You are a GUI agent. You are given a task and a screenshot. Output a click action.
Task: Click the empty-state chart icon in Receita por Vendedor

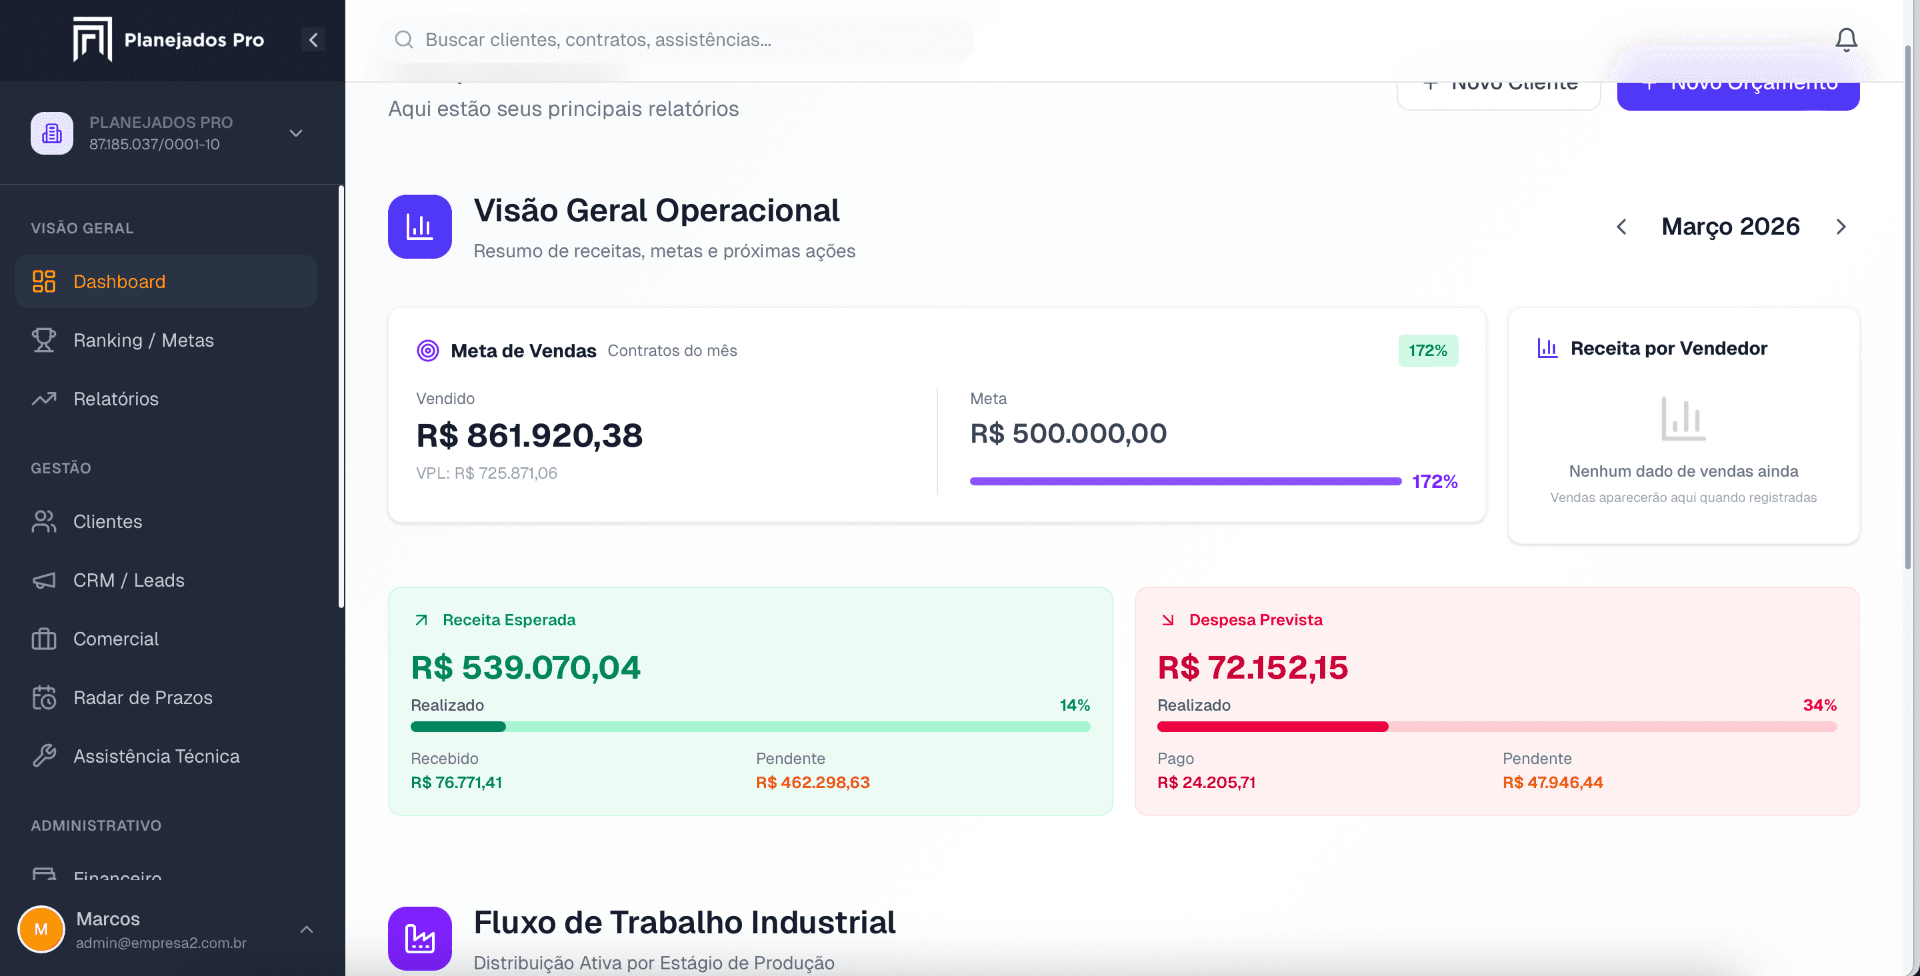pyautogui.click(x=1683, y=419)
